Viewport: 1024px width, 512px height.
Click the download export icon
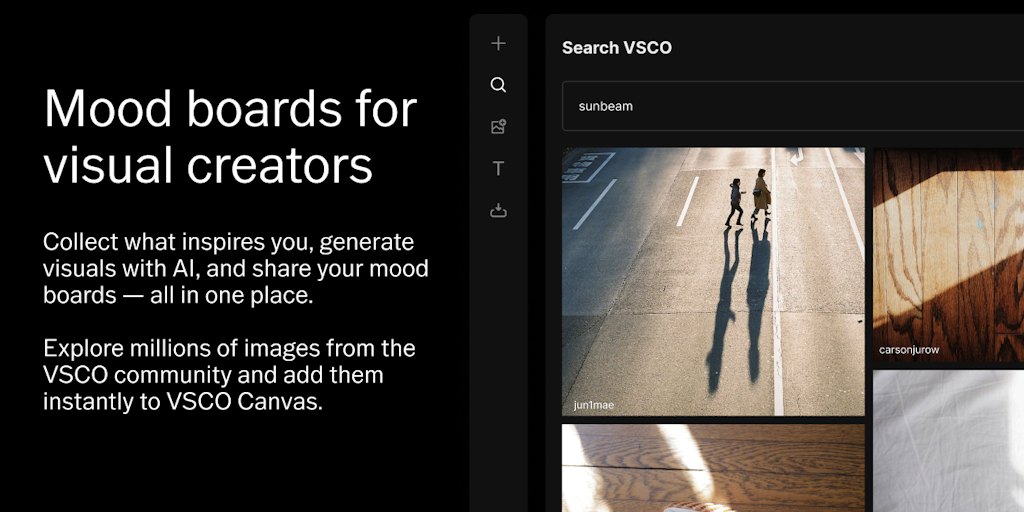498,211
